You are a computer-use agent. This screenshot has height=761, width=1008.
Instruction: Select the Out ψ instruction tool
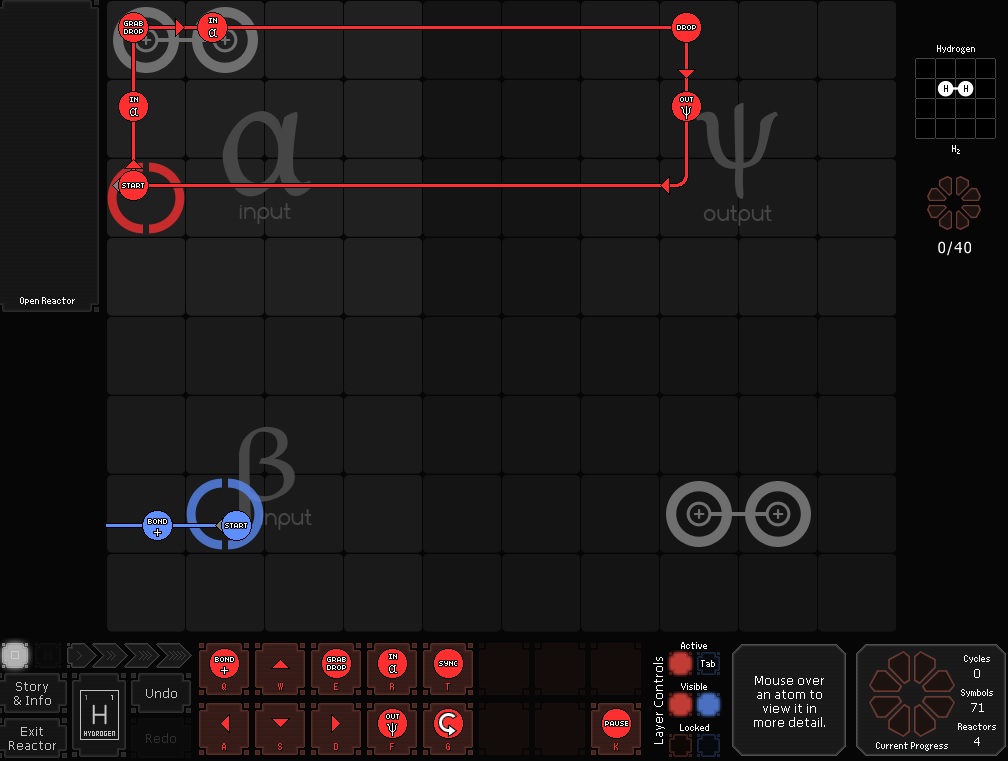coord(392,722)
